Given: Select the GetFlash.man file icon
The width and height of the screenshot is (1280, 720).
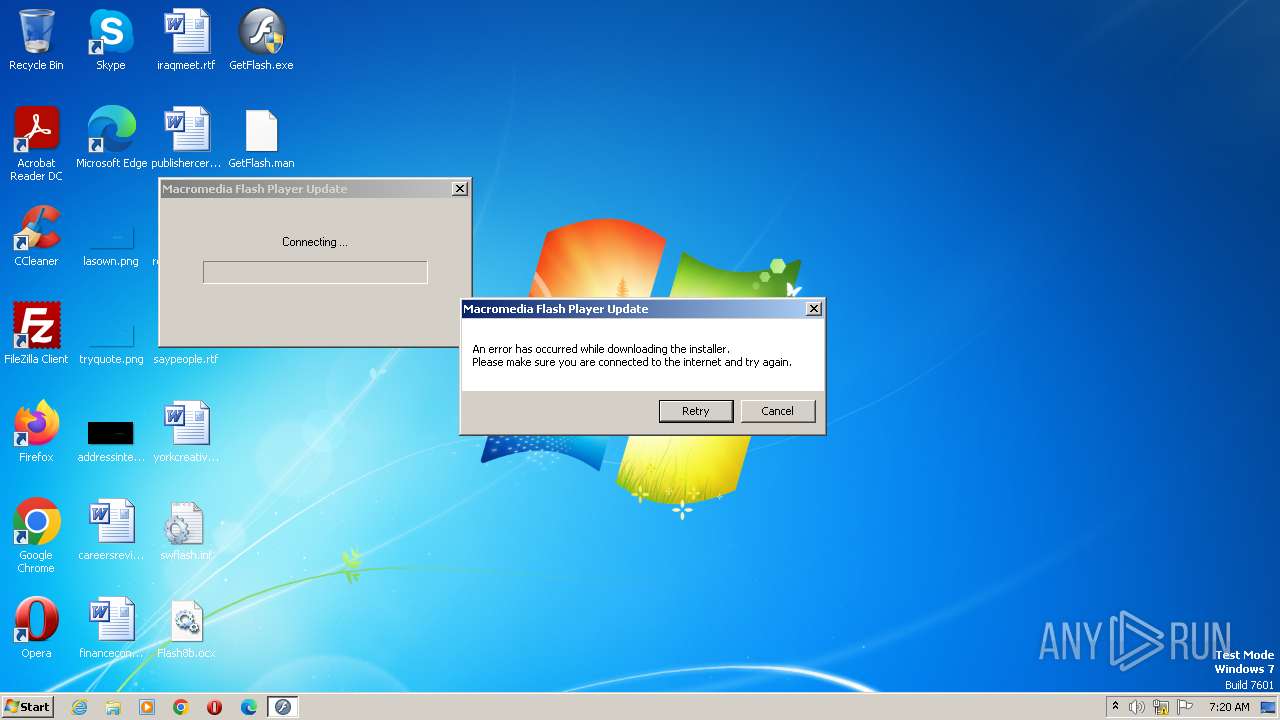Looking at the screenshot, I should 261,138.
